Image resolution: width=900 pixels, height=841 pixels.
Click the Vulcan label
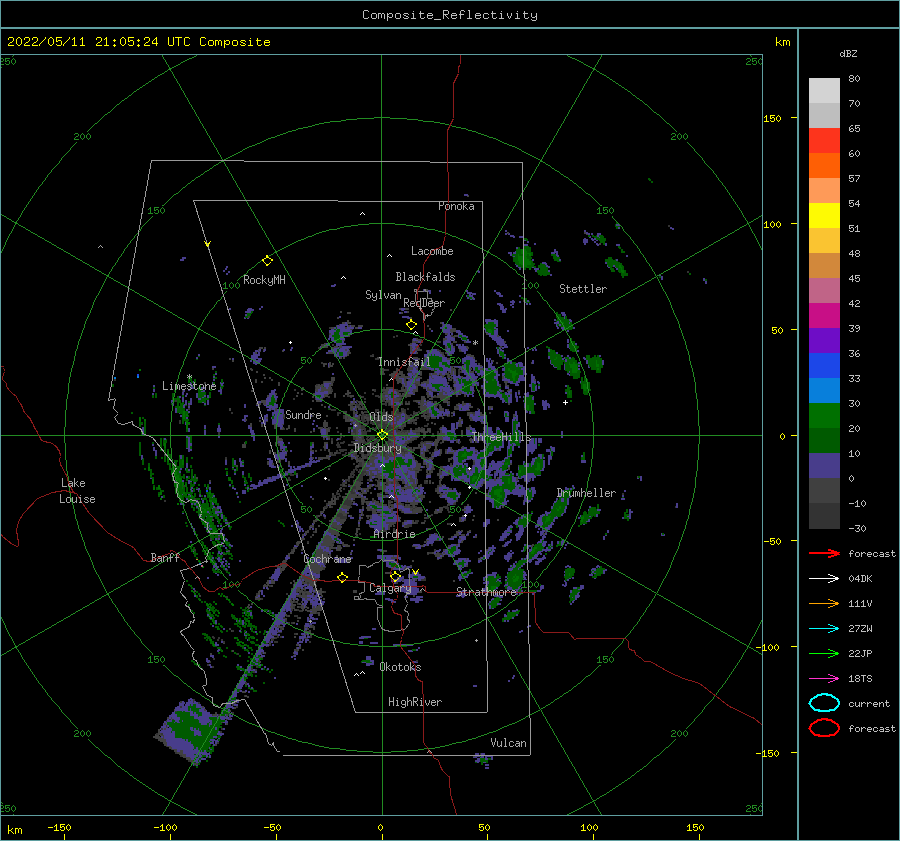[509, 743]
